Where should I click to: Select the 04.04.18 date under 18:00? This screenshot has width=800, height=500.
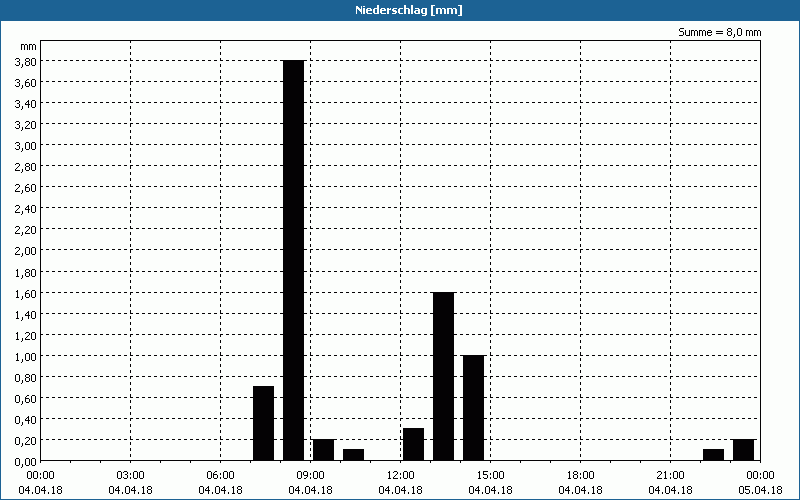tap(581, 490)
